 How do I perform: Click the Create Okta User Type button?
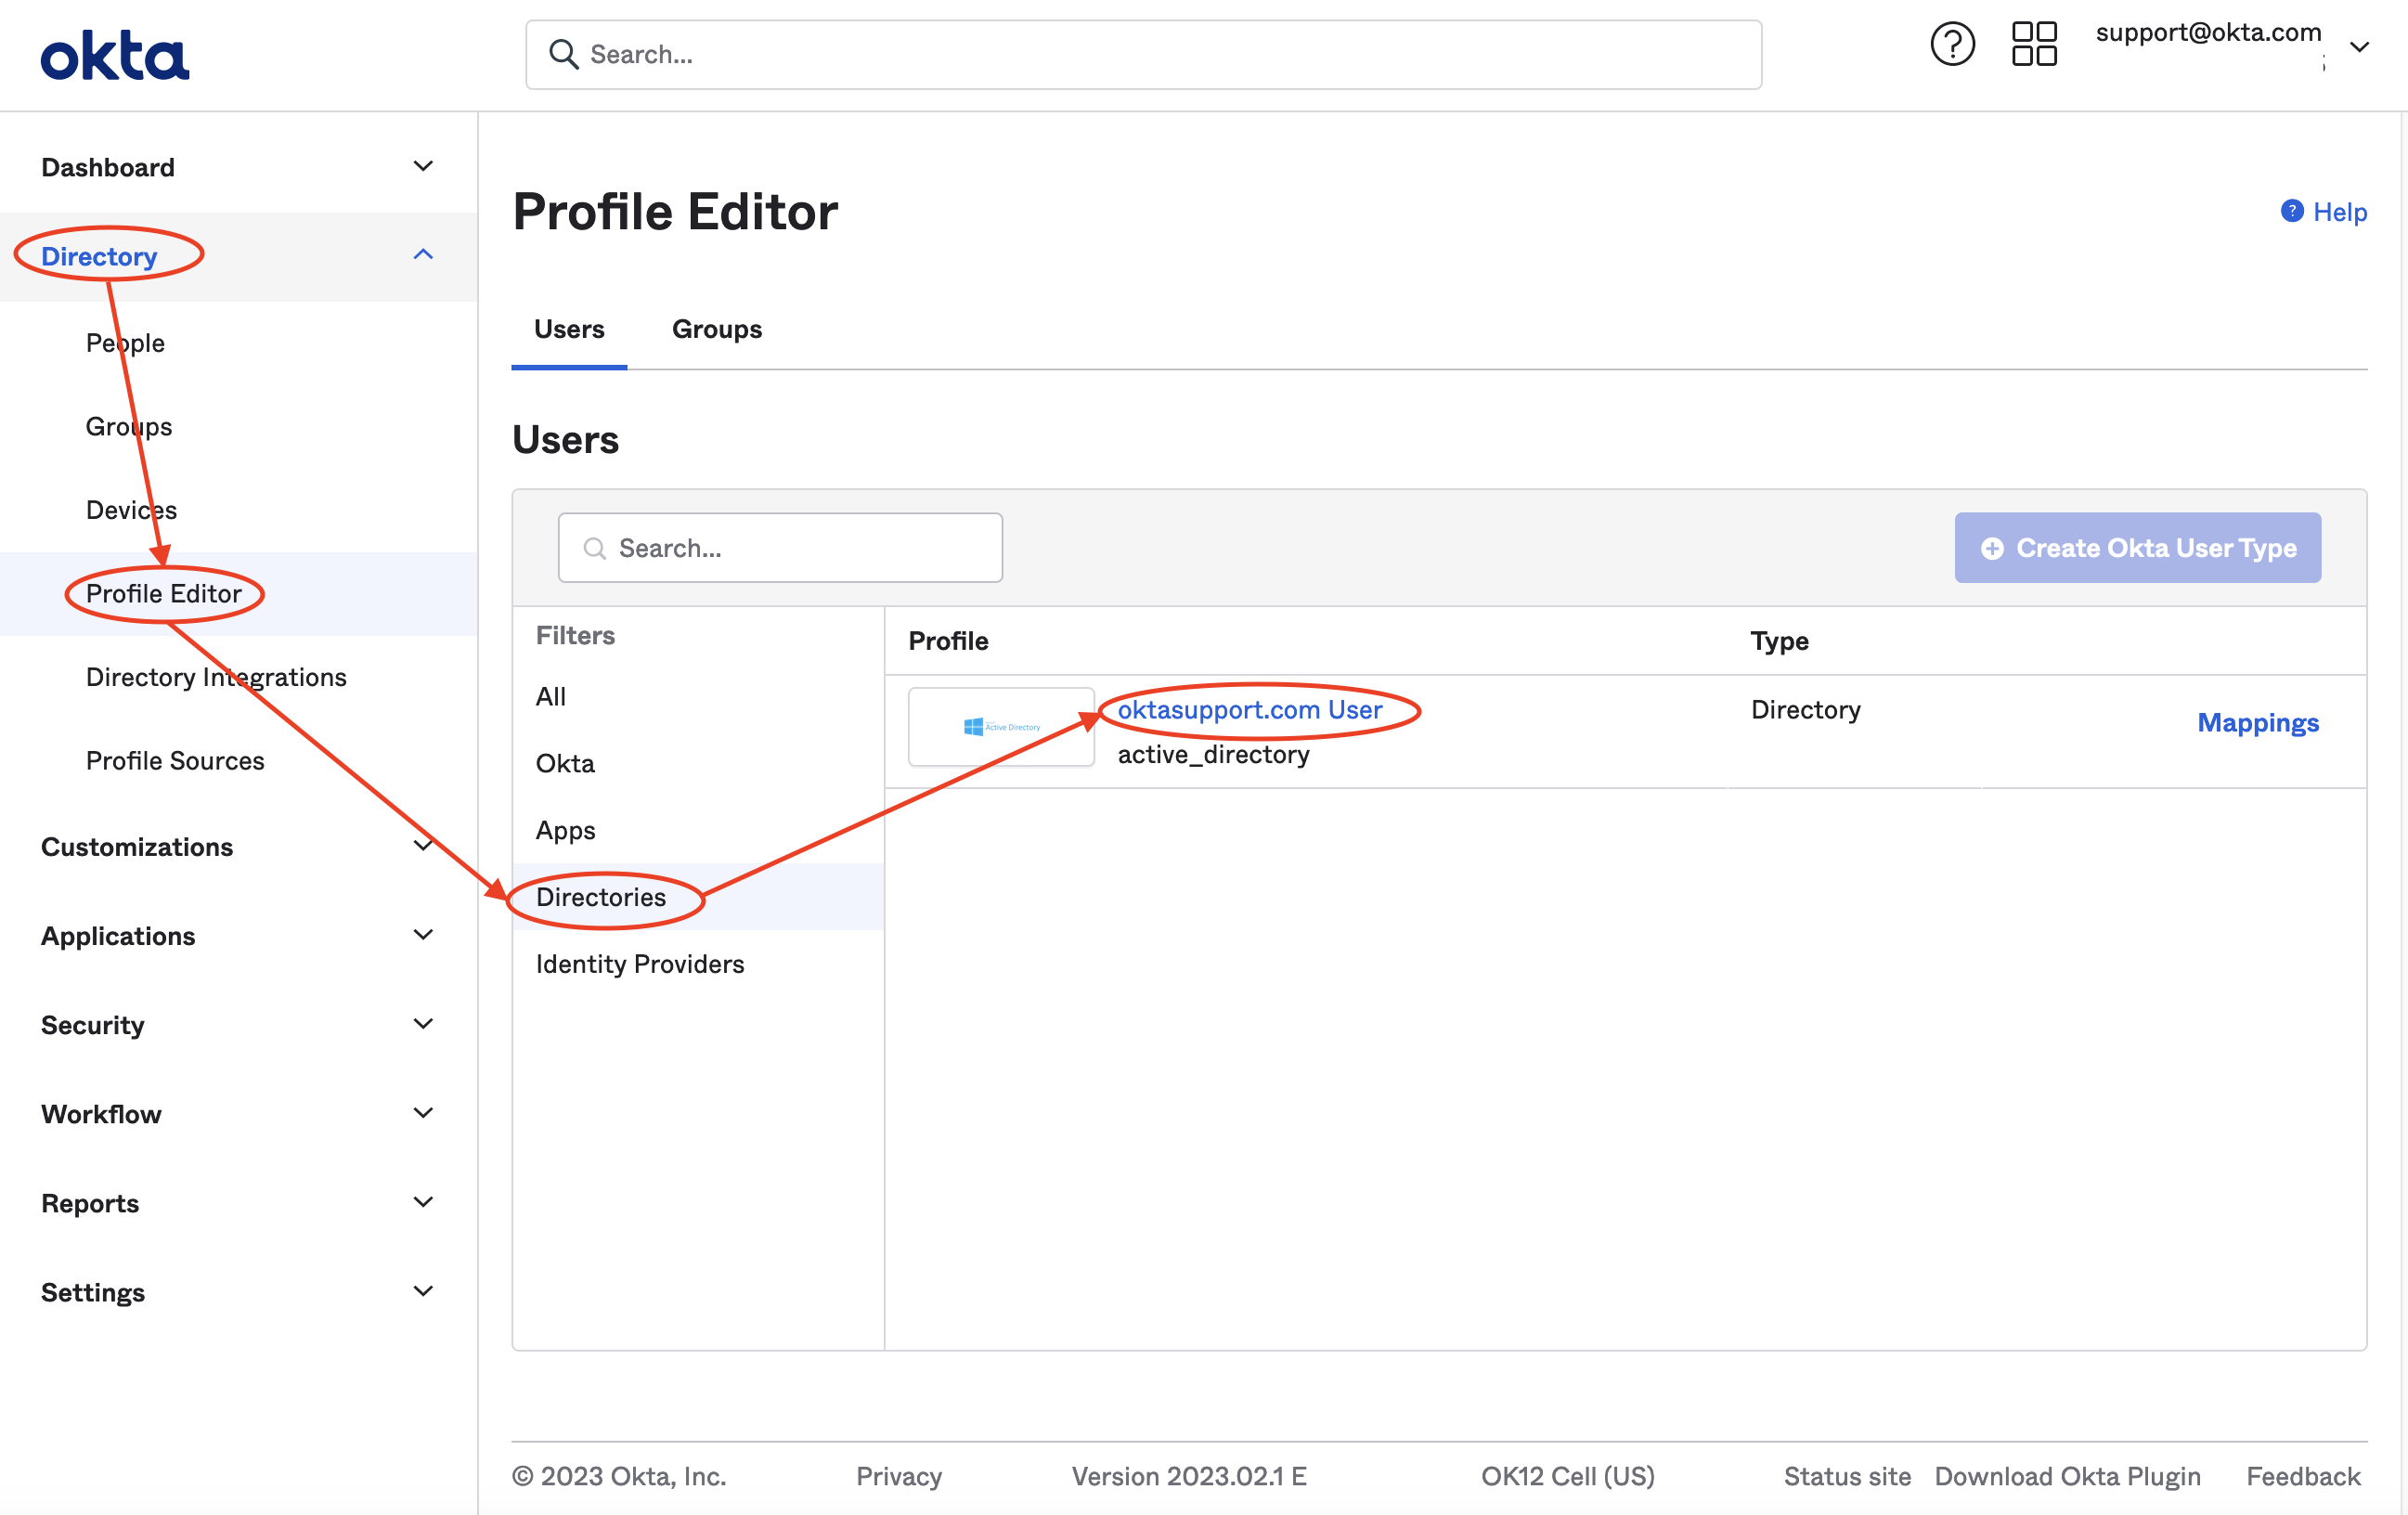click(2137, 548)
